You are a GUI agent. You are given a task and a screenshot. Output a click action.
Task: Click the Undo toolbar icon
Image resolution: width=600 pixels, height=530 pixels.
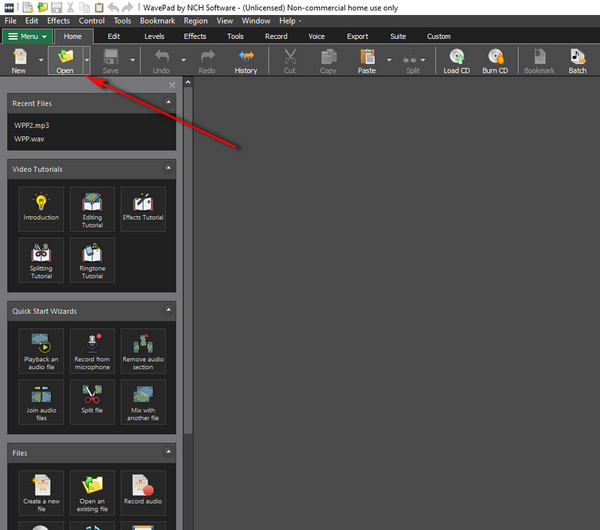pos(161,60)
